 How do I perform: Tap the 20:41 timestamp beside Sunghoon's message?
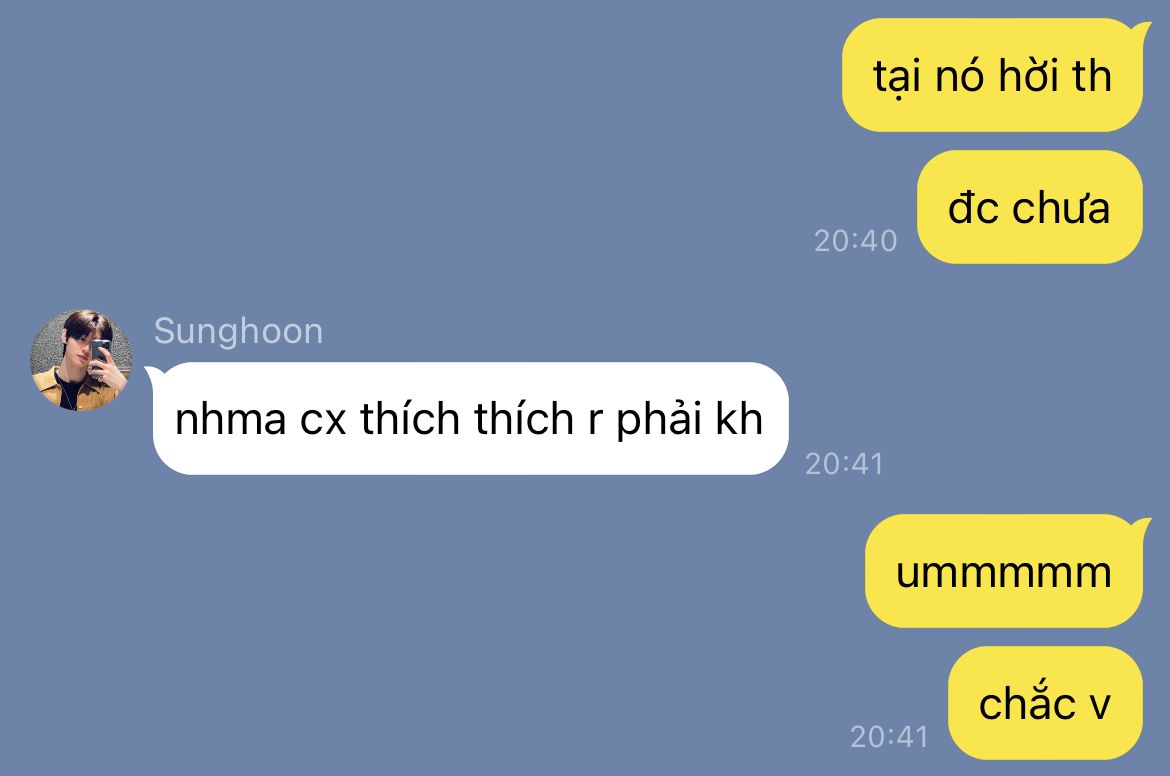coord(845,464)
